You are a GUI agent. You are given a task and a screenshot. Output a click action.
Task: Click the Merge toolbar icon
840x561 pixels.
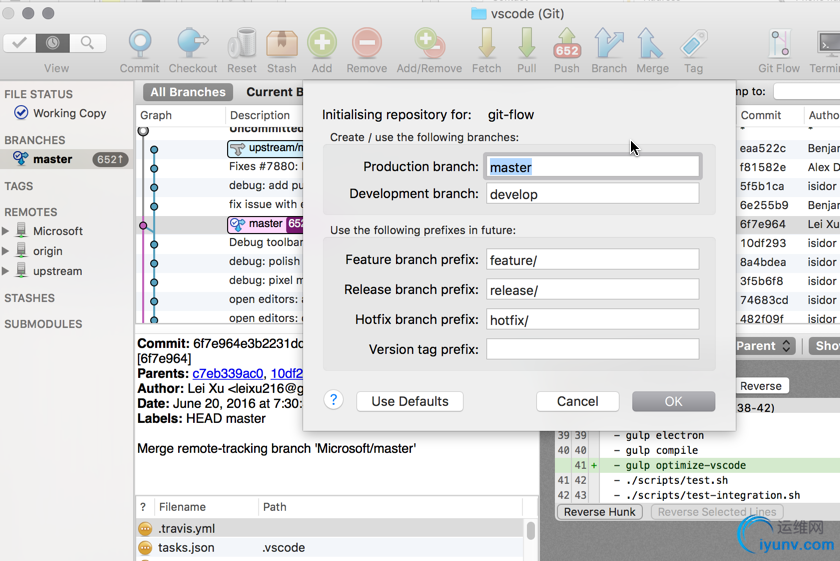click(x=650, y=43)
